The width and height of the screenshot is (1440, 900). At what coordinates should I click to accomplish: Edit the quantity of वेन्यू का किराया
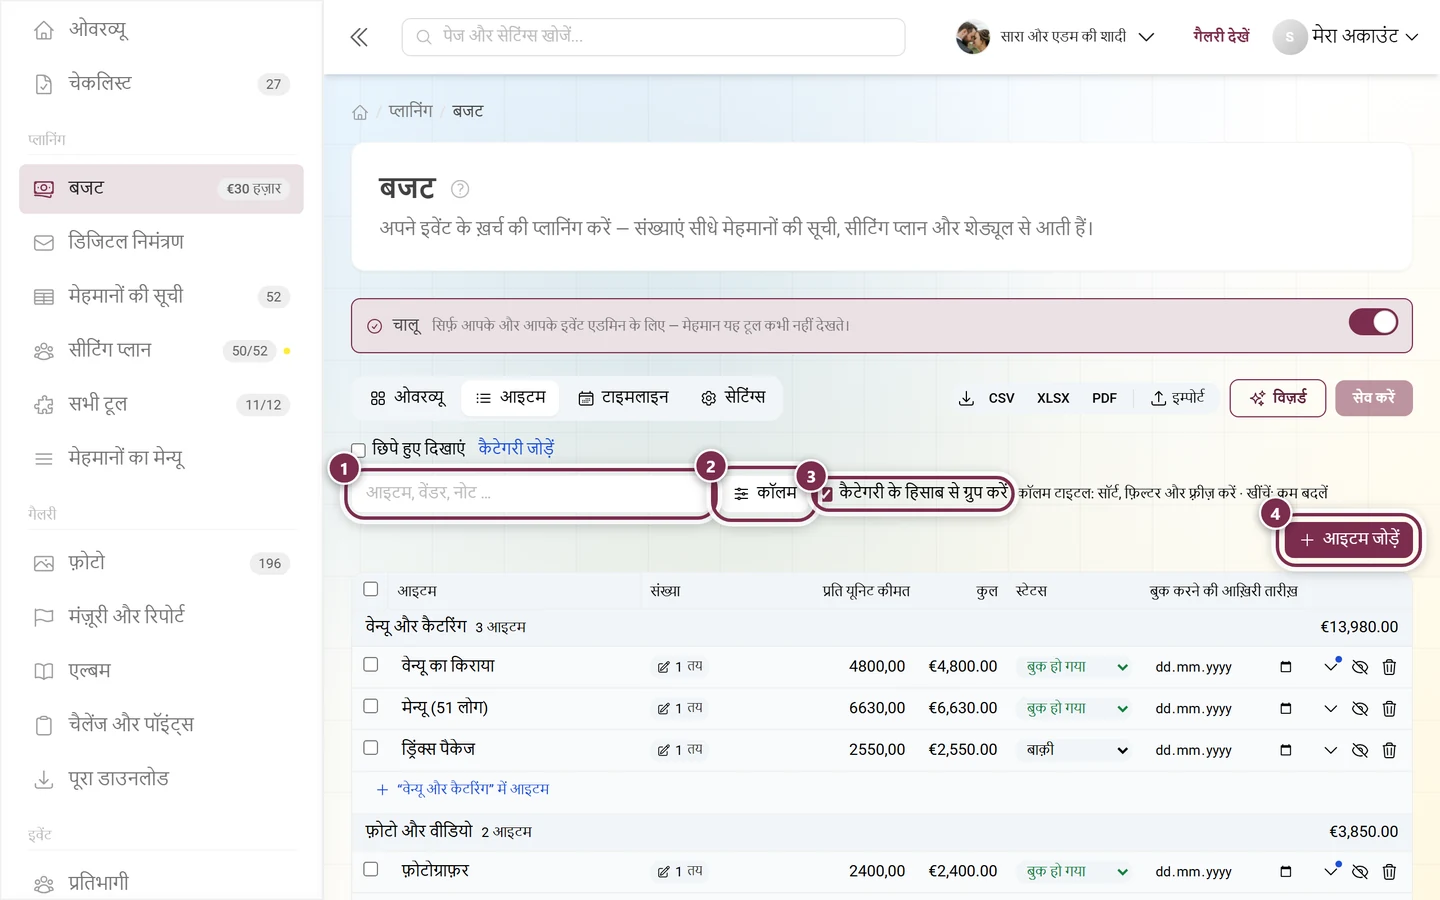(x=680, y=667)
